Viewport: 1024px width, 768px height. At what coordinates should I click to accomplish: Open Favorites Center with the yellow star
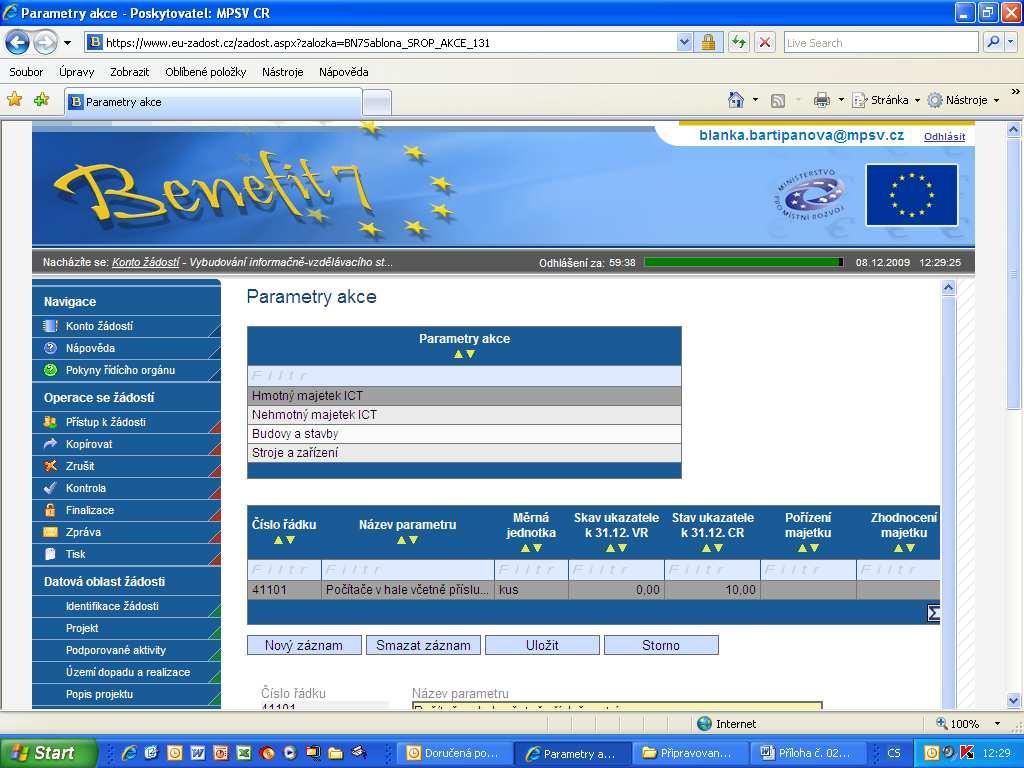[14, 100]
